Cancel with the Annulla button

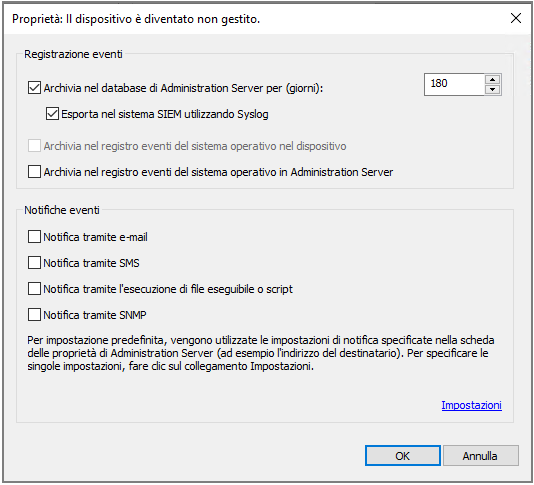click(481, 456)
